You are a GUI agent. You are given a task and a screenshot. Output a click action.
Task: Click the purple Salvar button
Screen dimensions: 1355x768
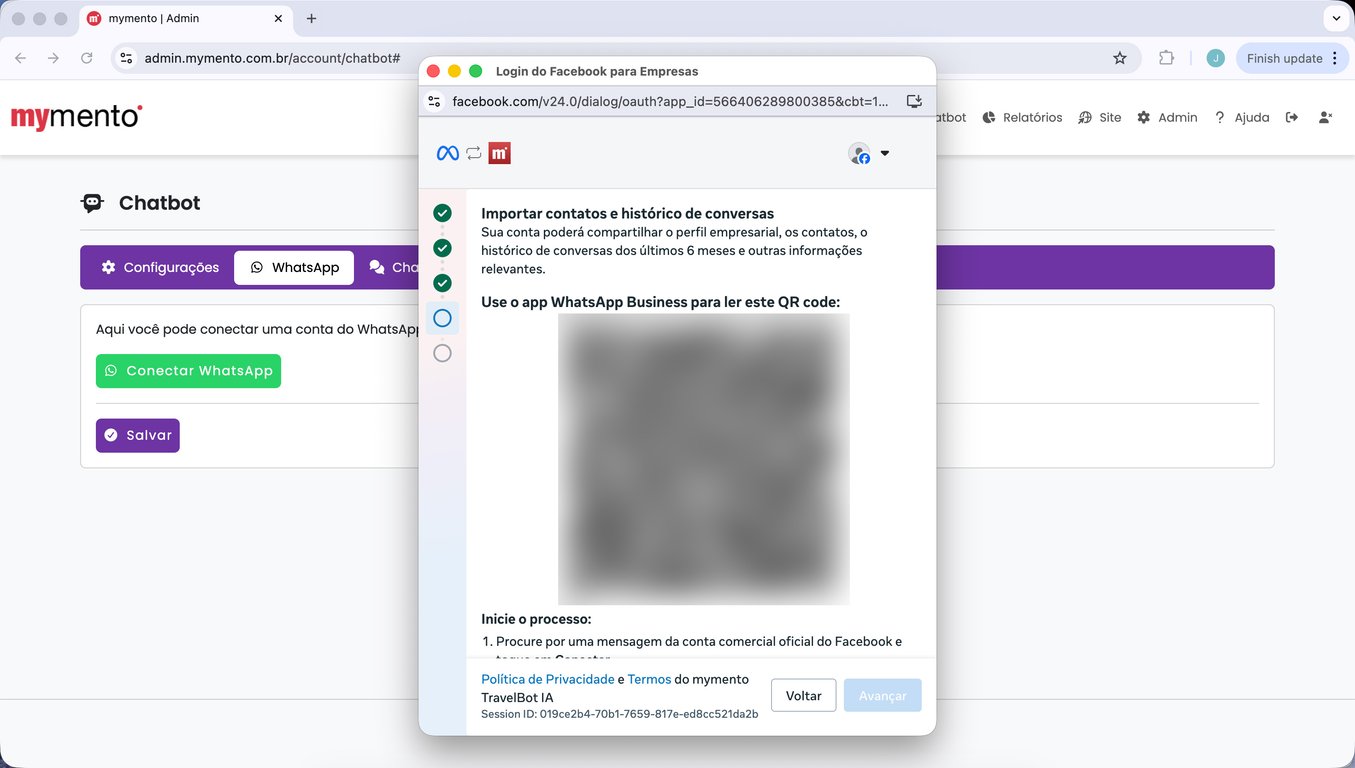click(x=138, y=435)
